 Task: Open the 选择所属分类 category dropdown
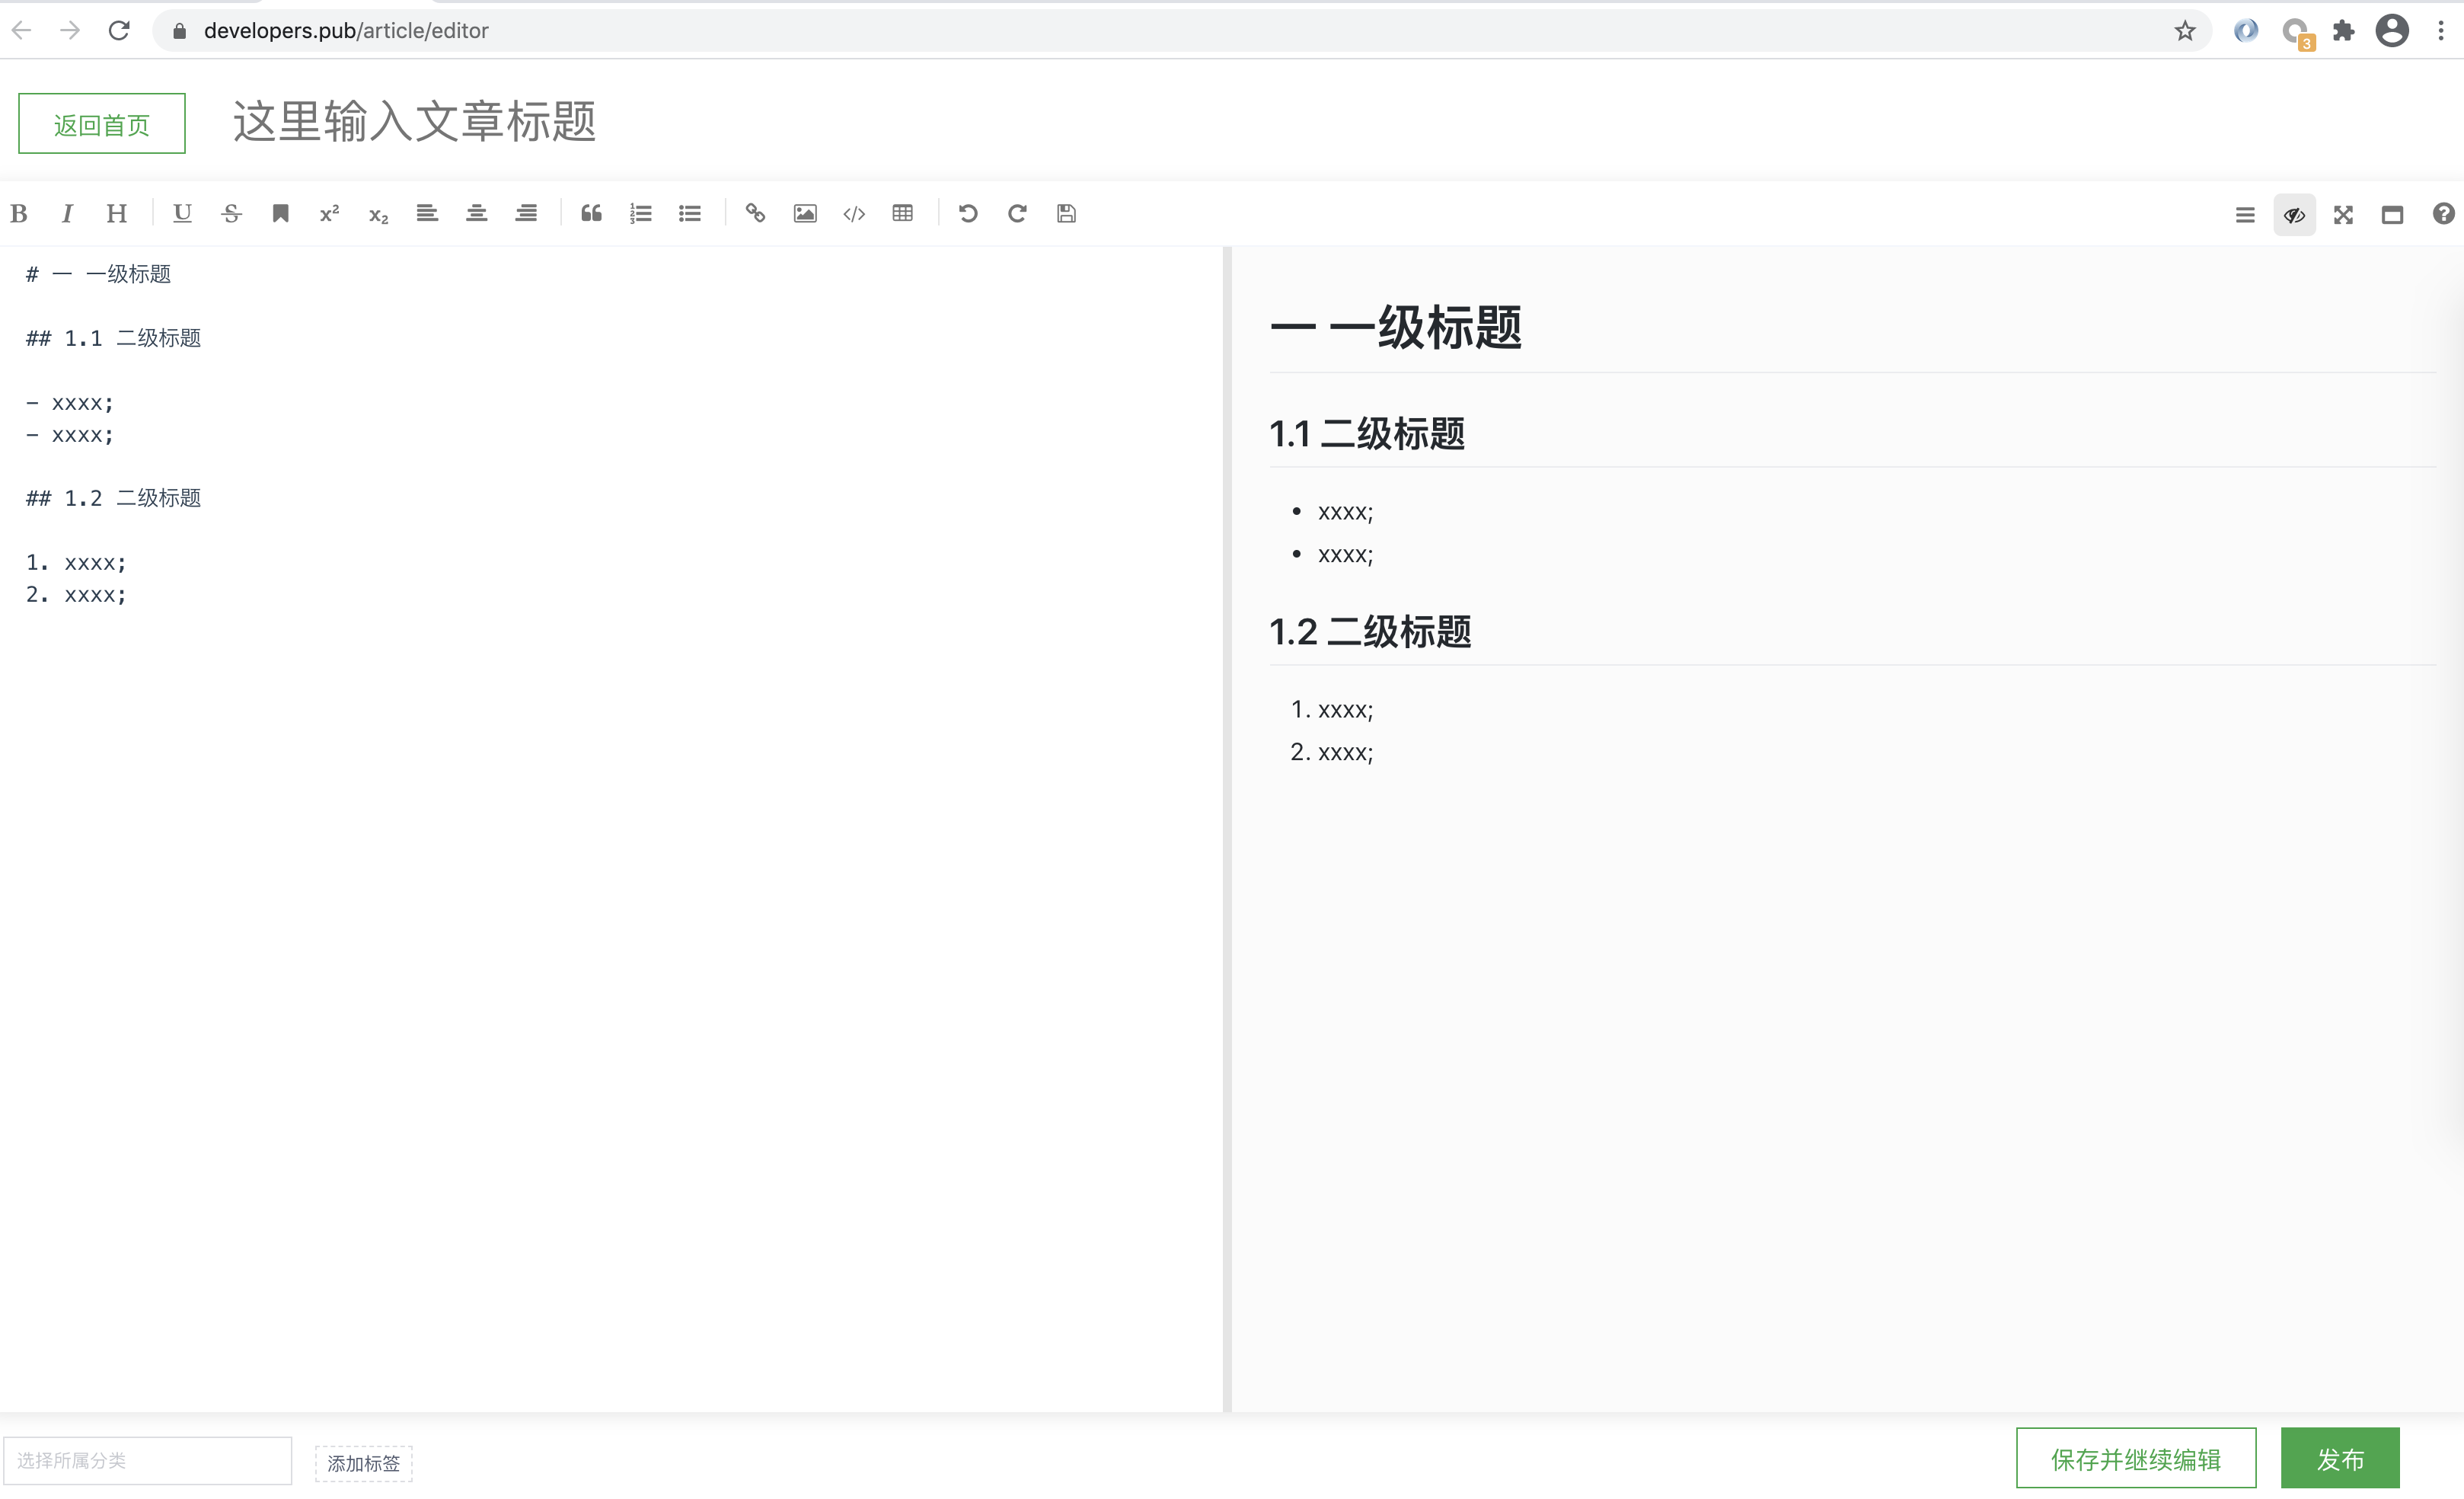pos(148,1461)
